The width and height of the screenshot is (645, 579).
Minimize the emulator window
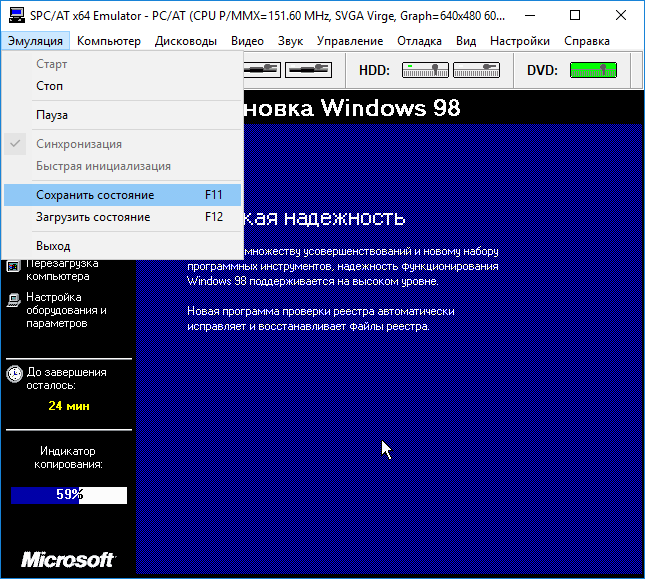[x=530, y=16]
